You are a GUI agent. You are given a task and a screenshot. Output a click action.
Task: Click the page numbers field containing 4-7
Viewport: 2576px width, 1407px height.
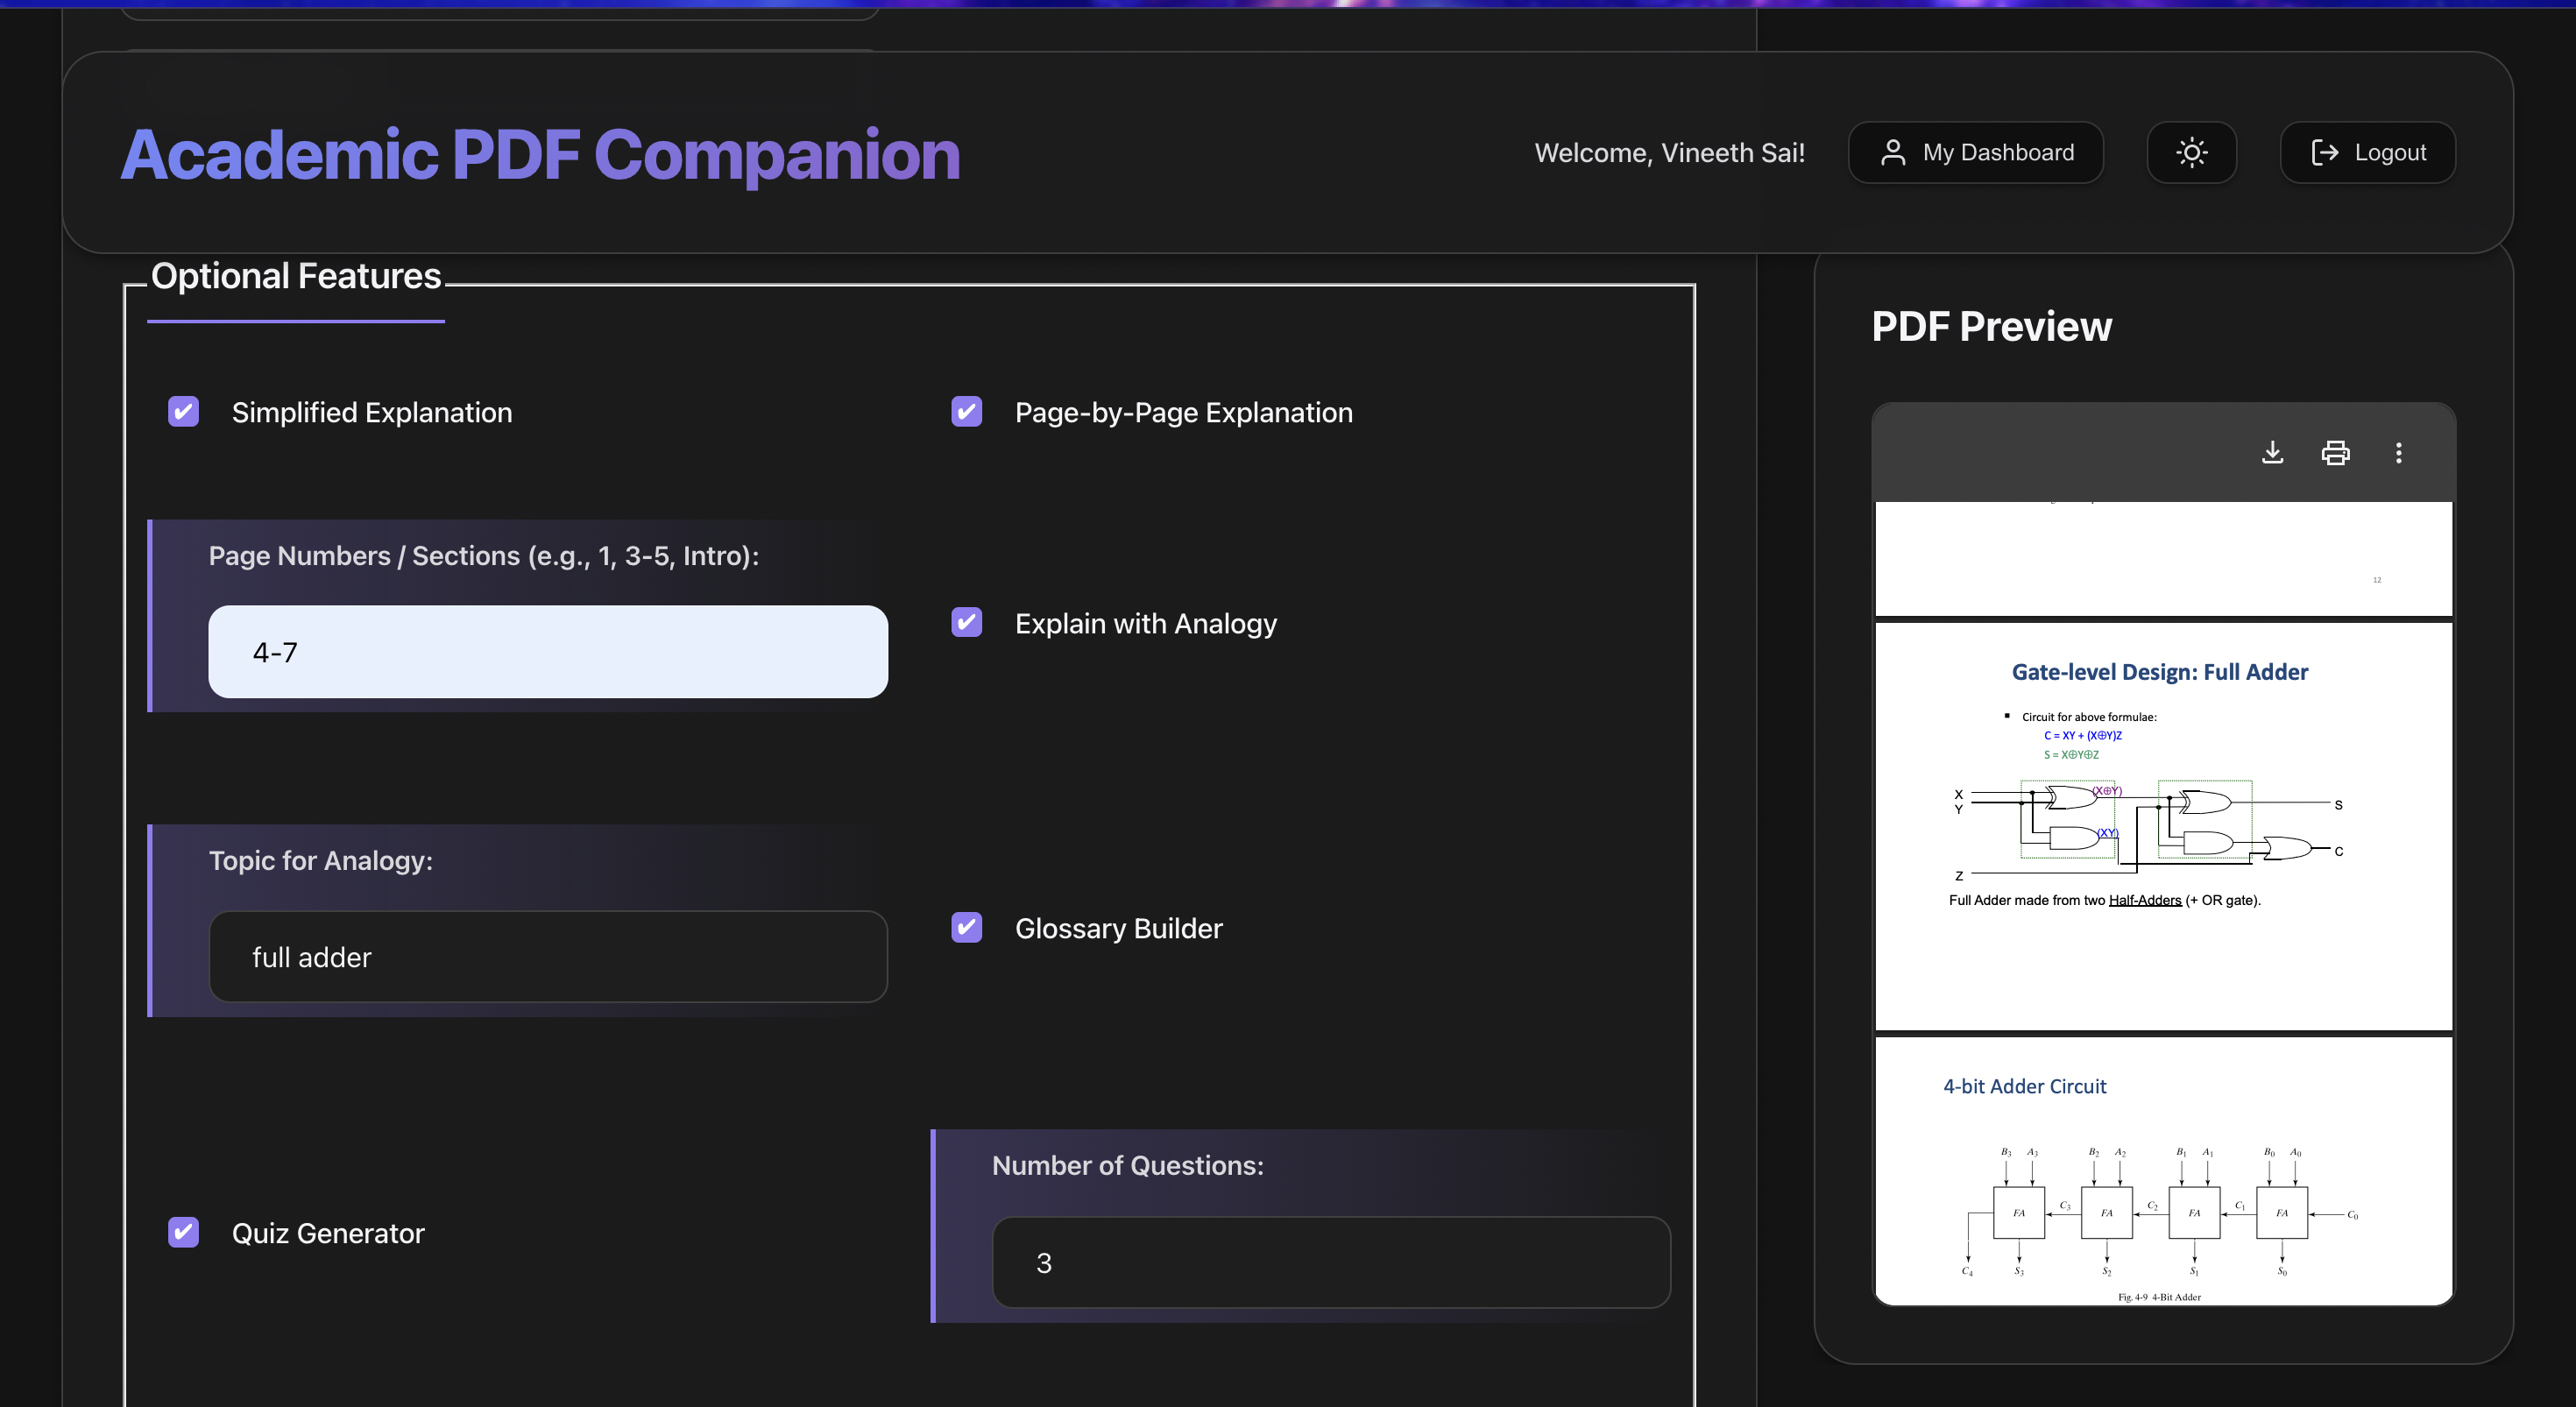click(x=547, y=652)
